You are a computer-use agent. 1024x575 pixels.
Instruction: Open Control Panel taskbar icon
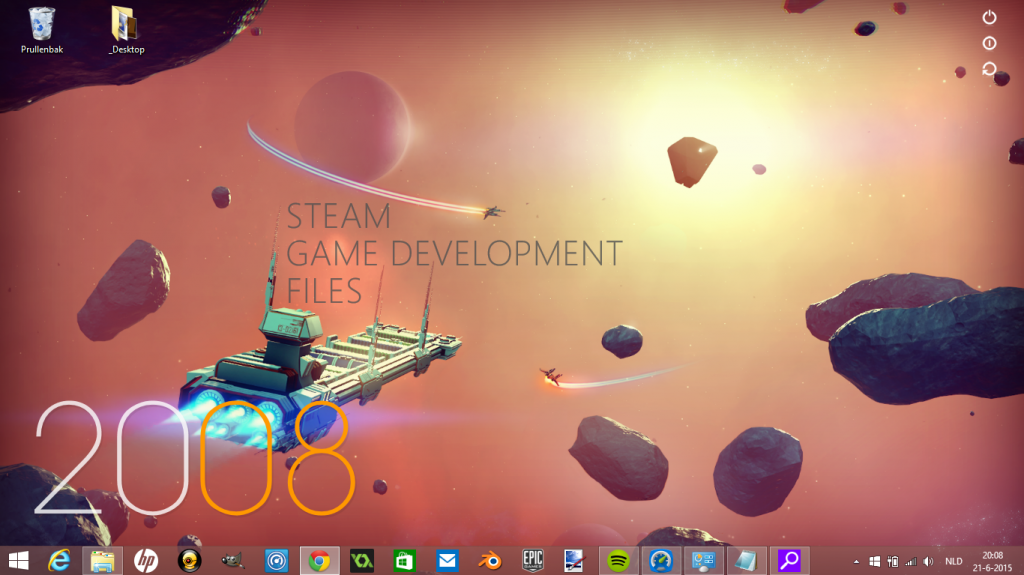(703, 561)
